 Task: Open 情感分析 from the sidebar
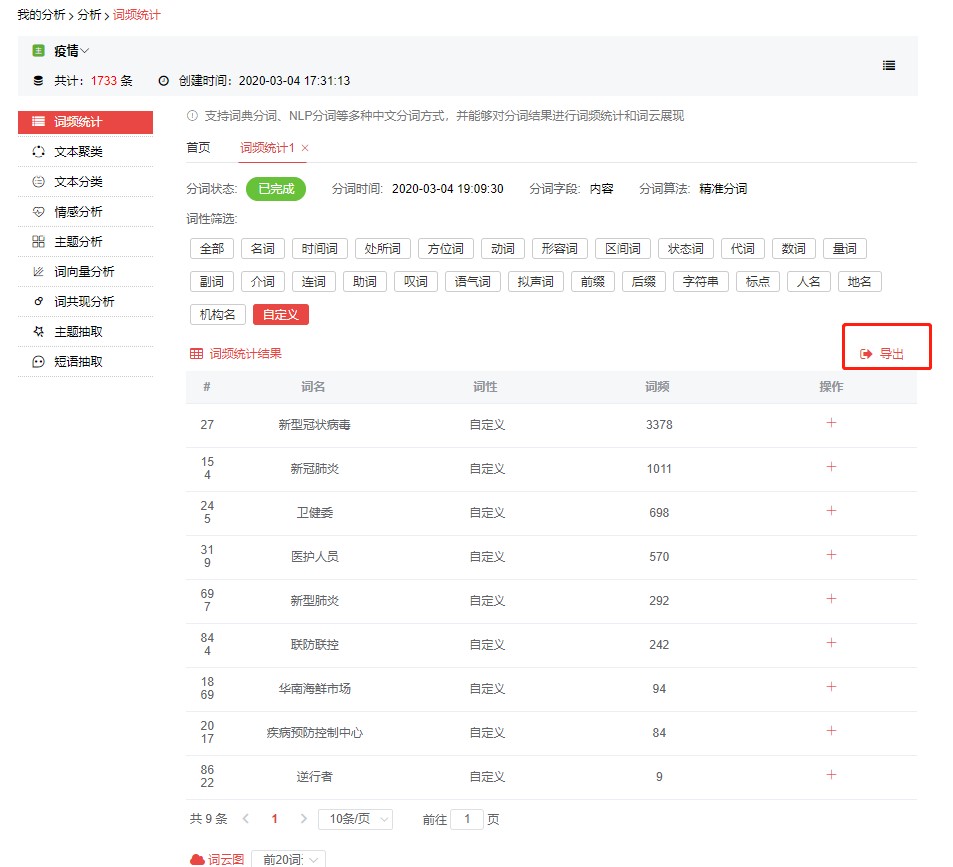coord(78,212)
